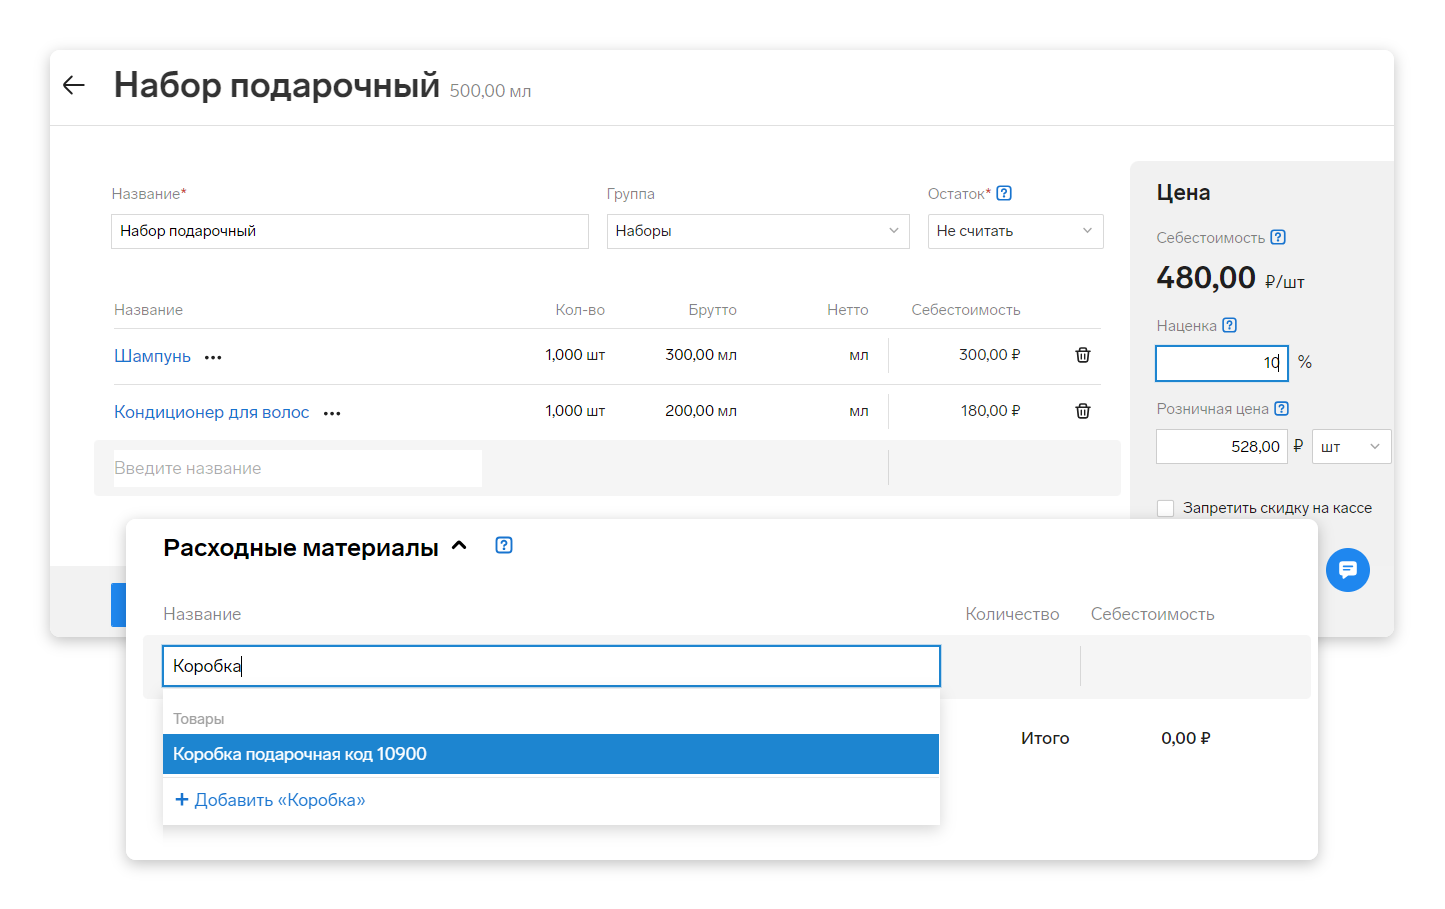Click the back arrow icon

(74, 86)
